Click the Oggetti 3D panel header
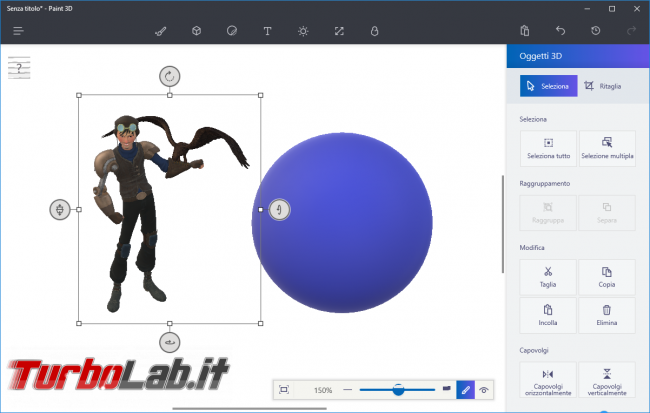 pos(578,56)
